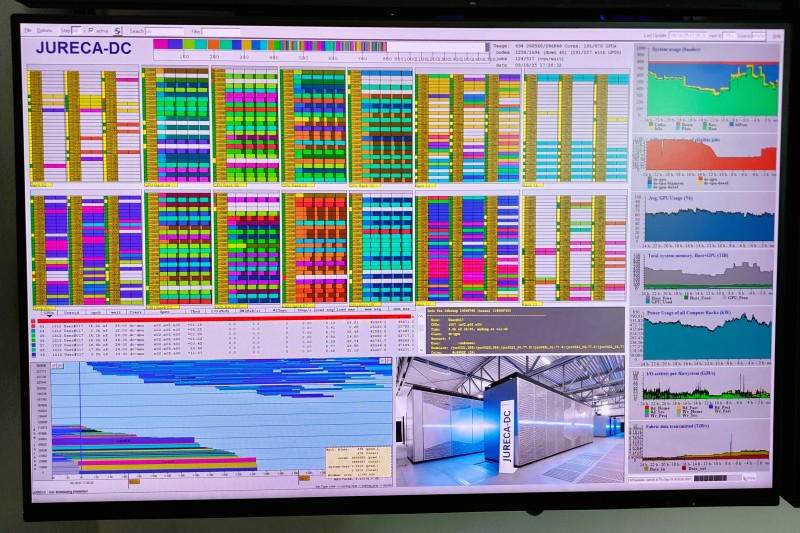
Task: Open the Avg. GPU Usage graph
Action: coord(710,223)
